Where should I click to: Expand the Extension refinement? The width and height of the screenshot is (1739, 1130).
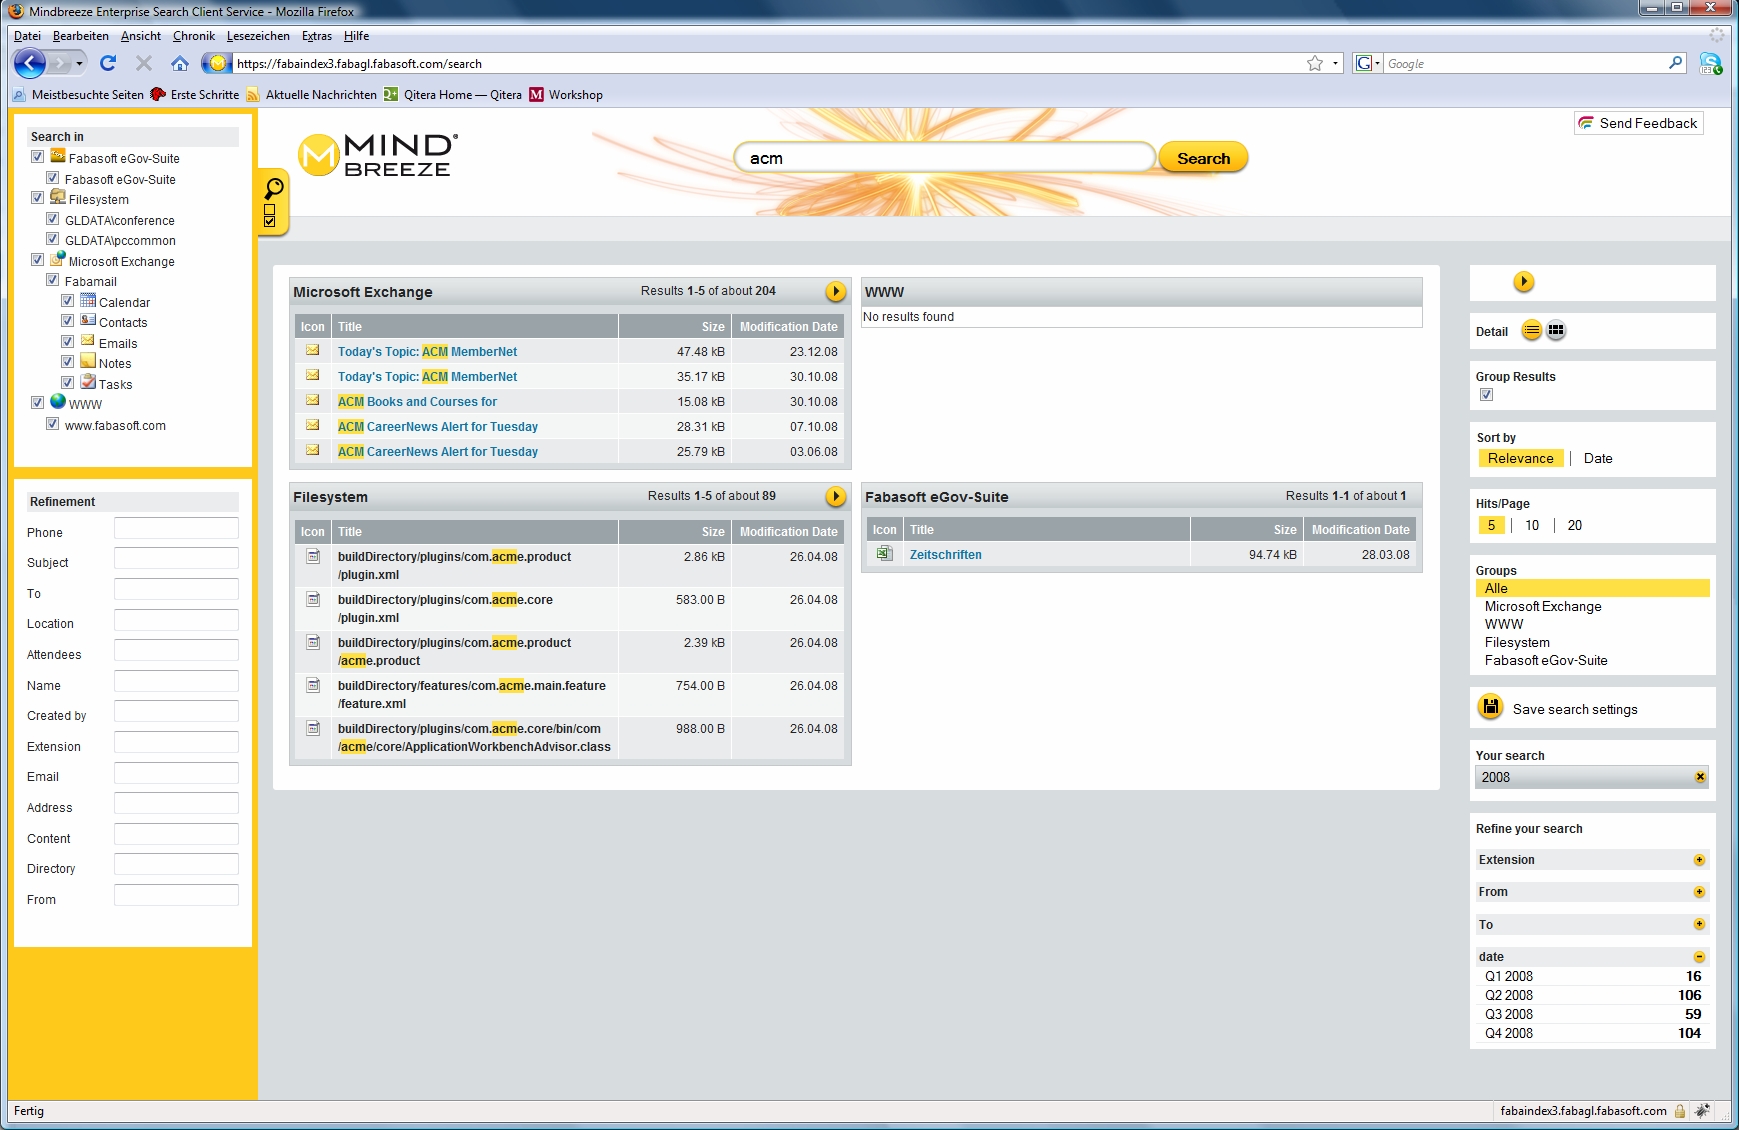pos(1699,860)
